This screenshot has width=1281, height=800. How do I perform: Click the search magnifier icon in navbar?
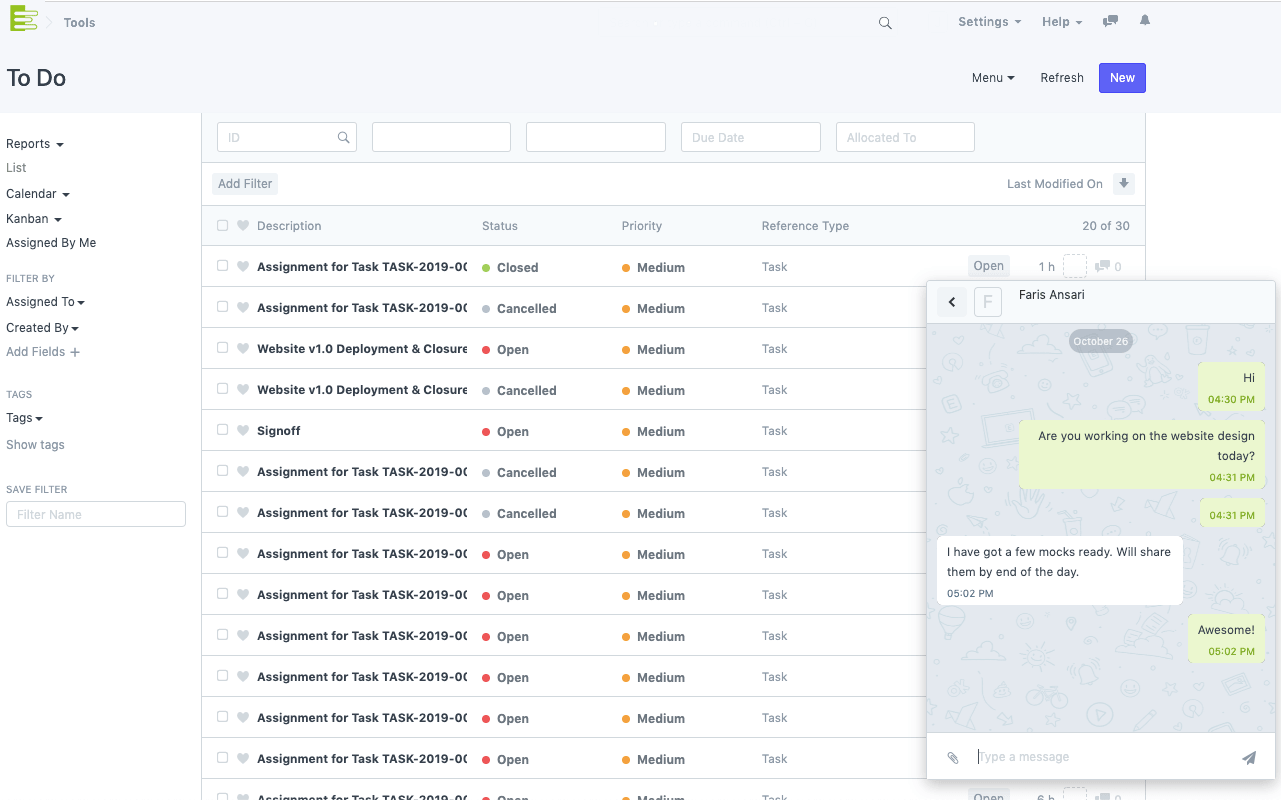[x=885, y=23]
